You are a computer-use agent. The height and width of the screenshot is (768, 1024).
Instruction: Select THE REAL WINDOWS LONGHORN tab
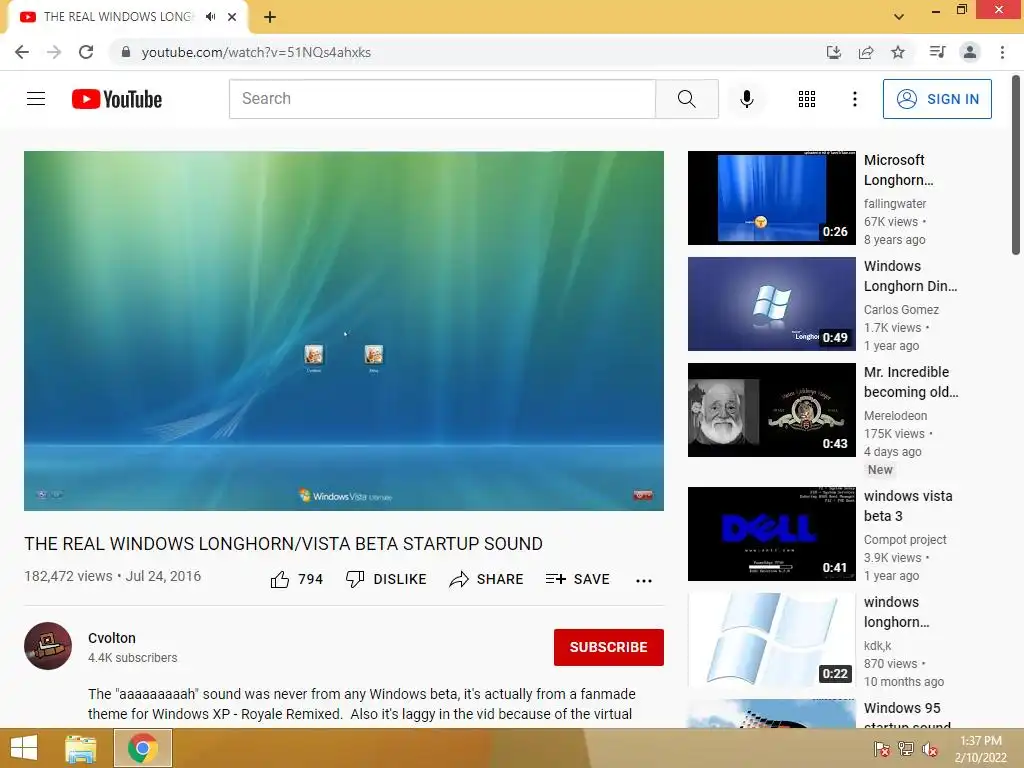click(118, 17)
